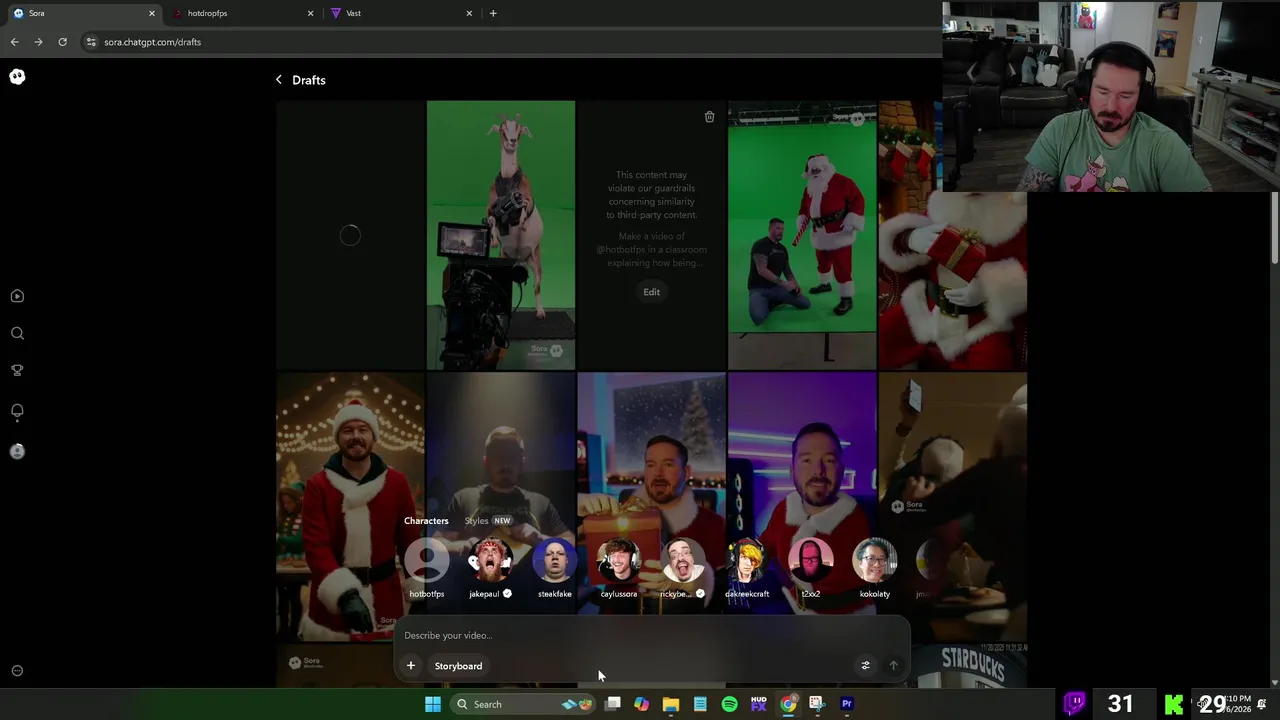Open File Explorer from the taskbar
This screenshot has width=1280, height=720.
pos(671,704)
